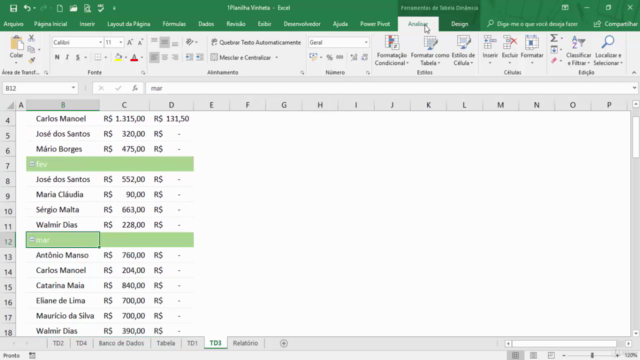
Task: Open Classificar e Filtrar menu
Action: (x=578, y=51)
